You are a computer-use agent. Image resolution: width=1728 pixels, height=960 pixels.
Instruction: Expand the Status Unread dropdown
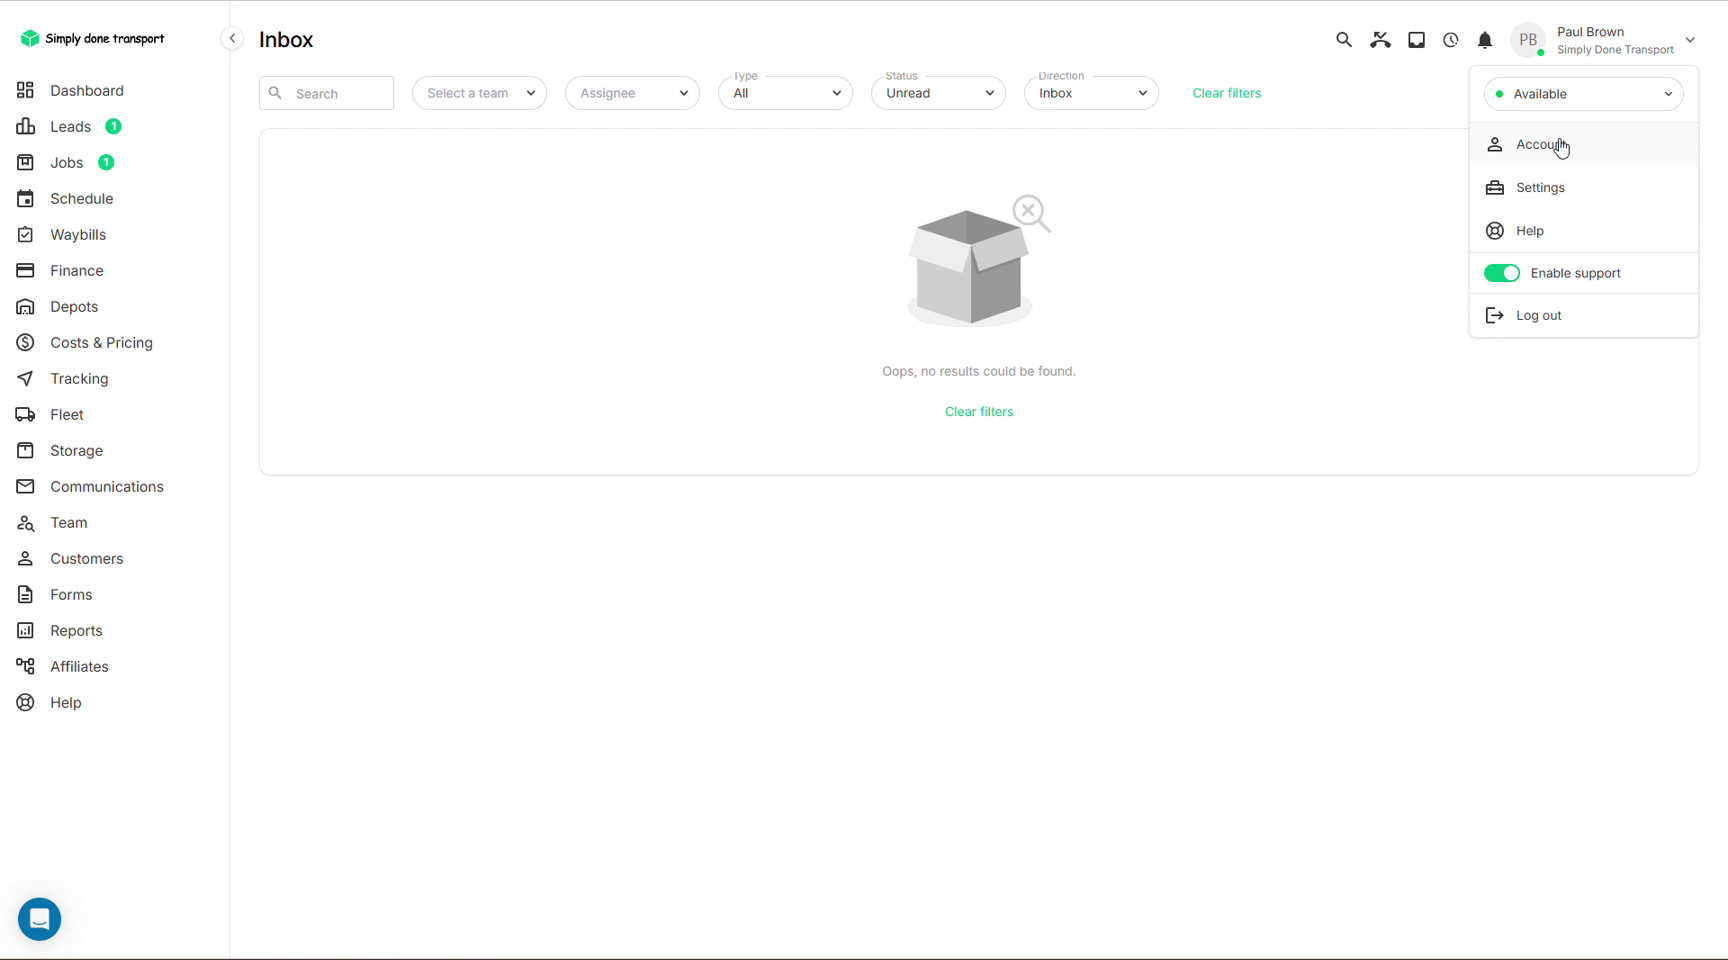[x=938, y=93]
